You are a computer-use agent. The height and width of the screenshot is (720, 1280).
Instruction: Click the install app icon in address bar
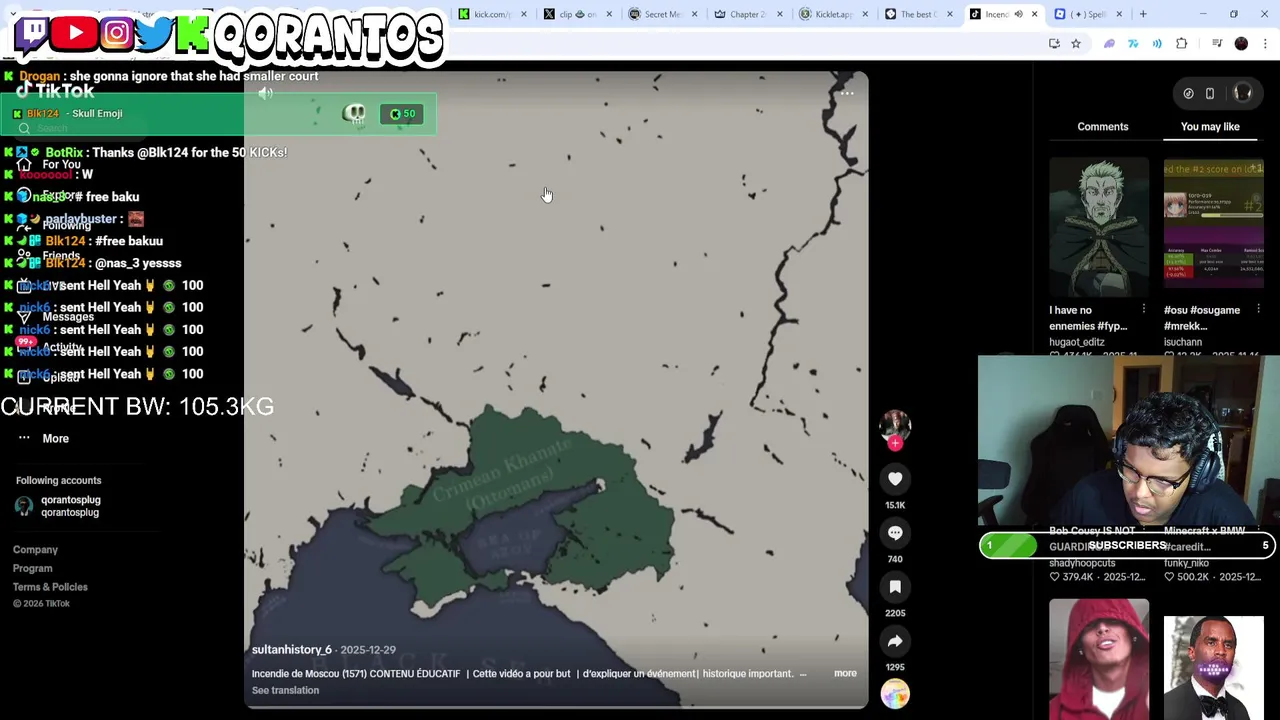(1054, 44)
